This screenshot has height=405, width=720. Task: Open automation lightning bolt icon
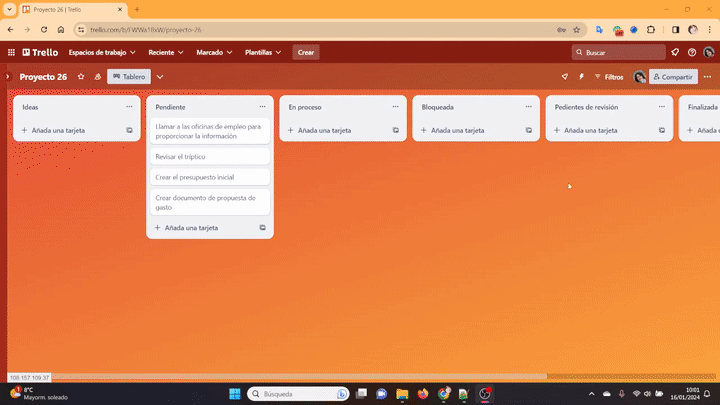[581, 77]
